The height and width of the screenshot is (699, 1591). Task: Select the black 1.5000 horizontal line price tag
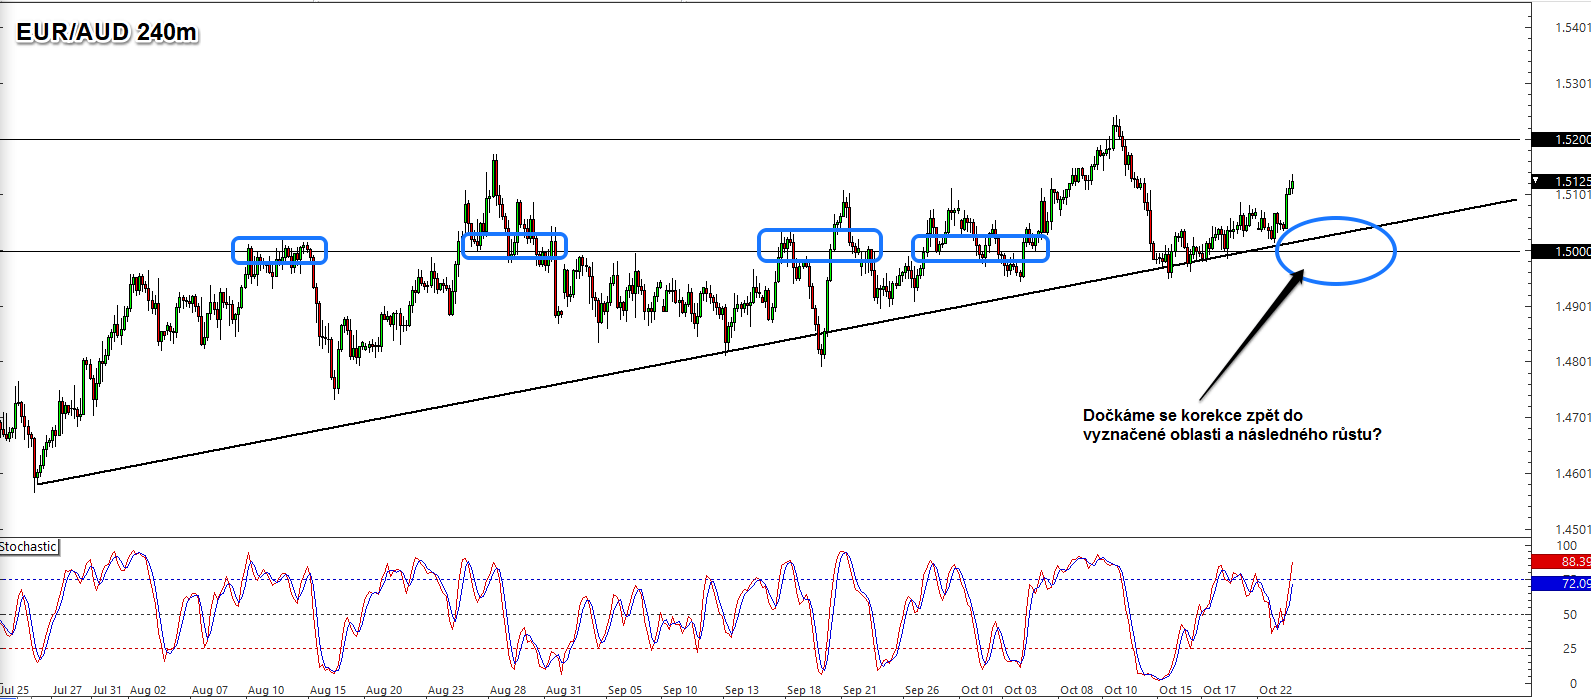point(1562,251)
